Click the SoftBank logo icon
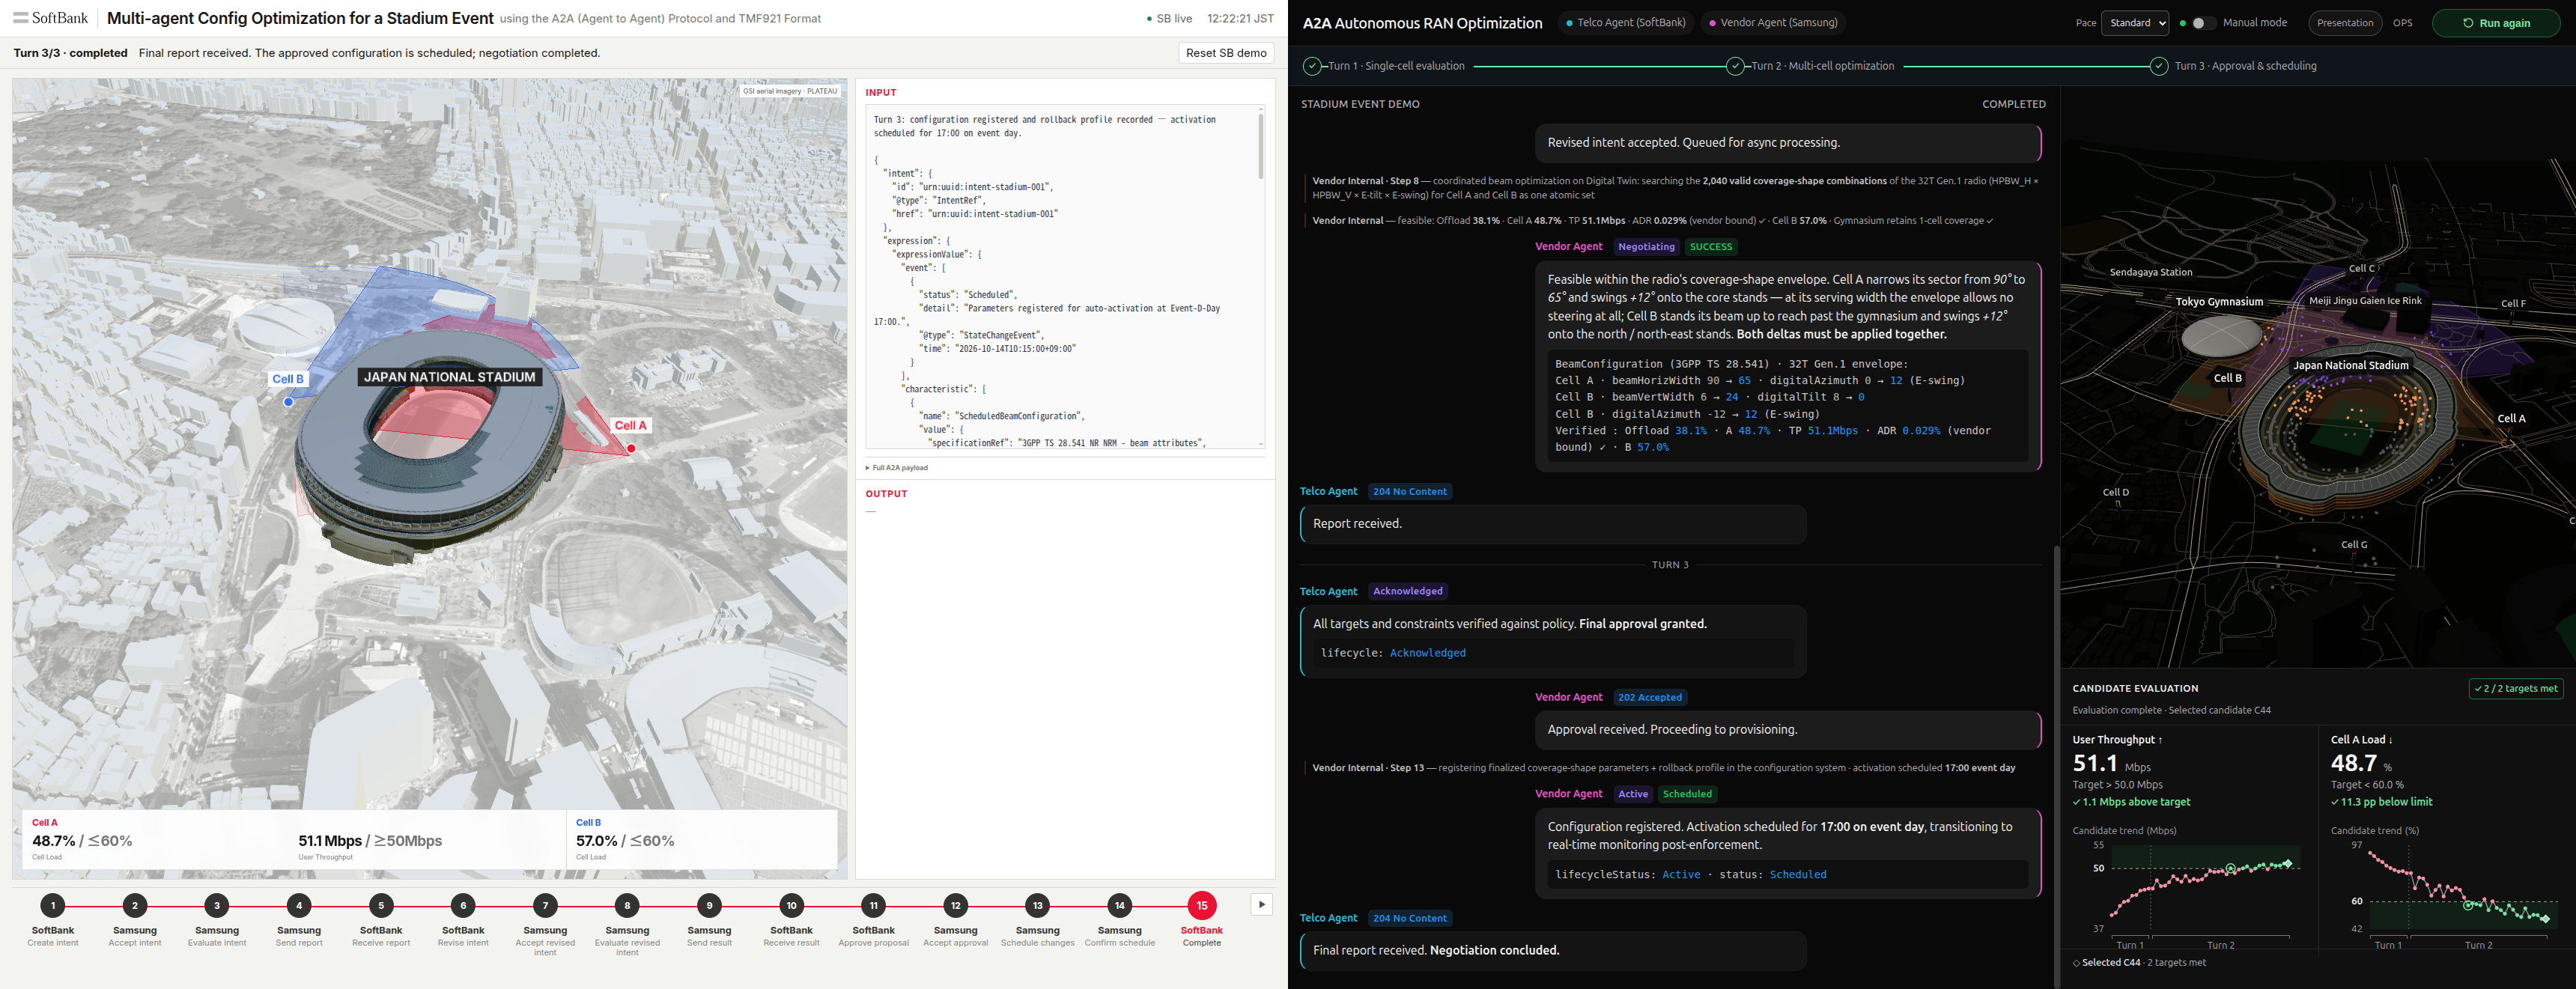Screen dimensions: 2576x989 pyautogui.click(x=20, y=18)
